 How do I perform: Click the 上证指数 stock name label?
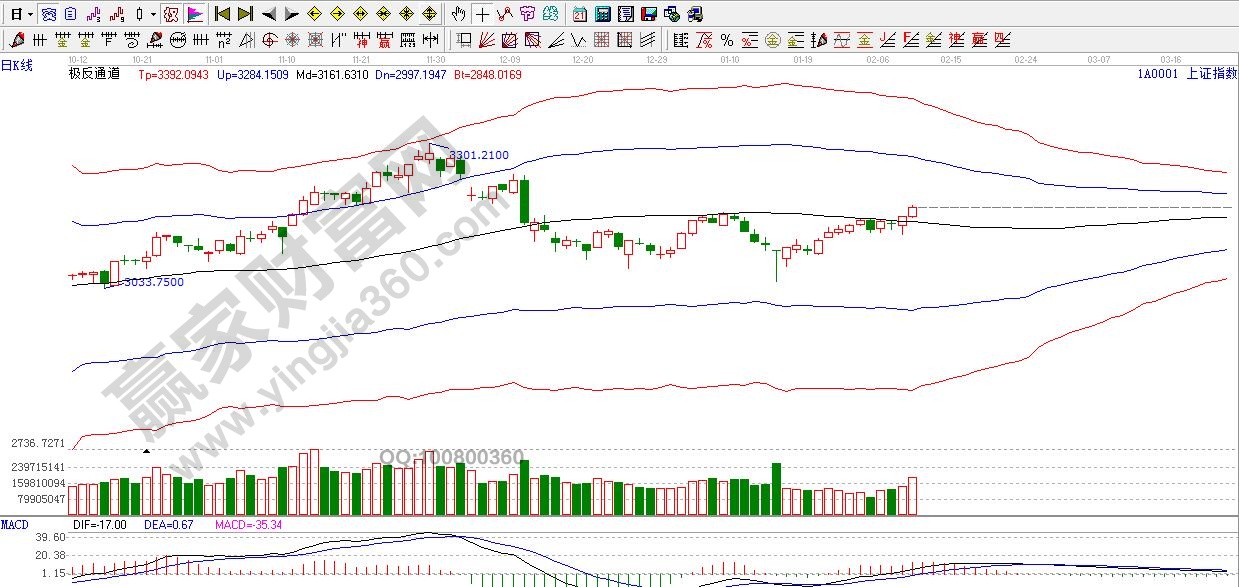tap(1210, 73)
